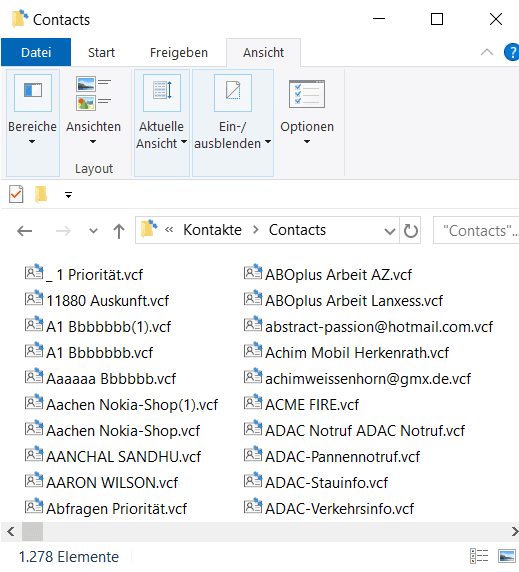Select file AARON WILSON.vcf

(x=101, y=483)
